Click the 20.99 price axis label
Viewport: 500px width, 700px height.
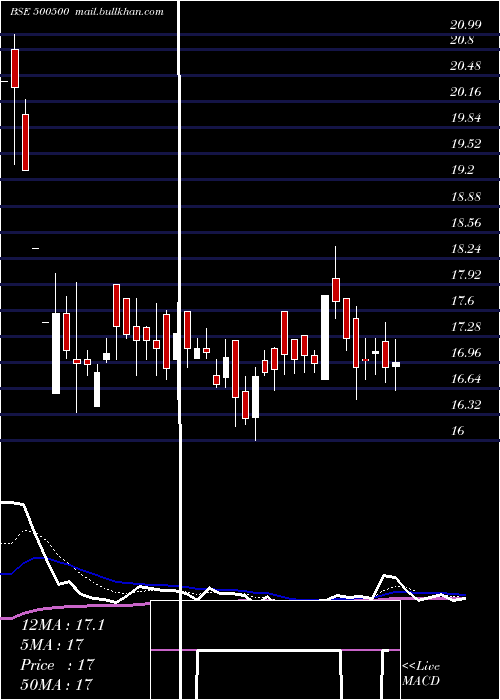[x=466, y=25]
